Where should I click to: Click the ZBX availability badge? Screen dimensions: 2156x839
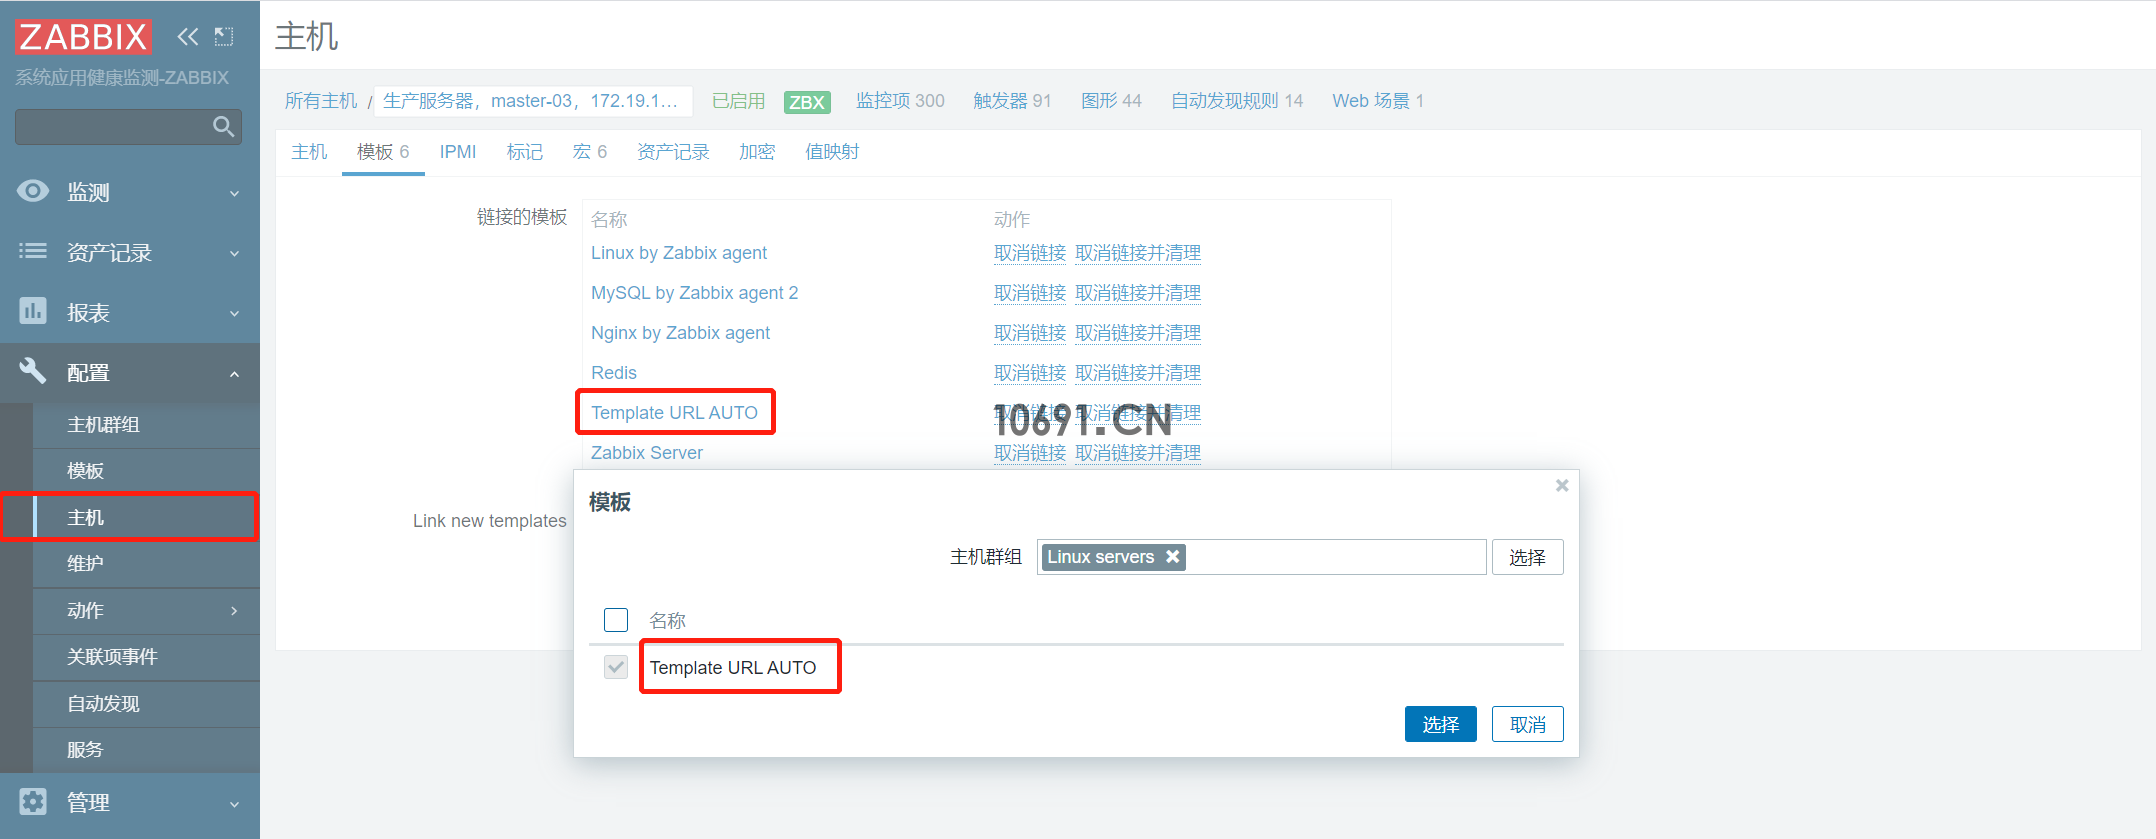coord(807,102)
